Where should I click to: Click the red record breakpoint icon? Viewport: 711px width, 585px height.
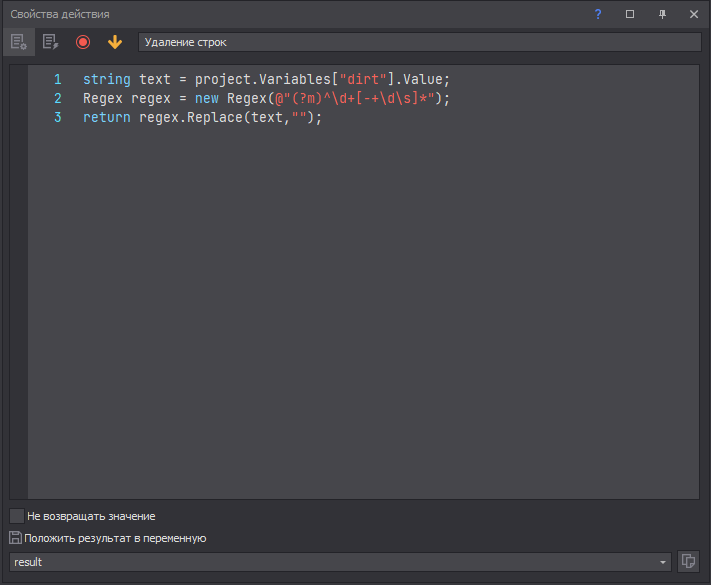pyautogui.click(x=83, y=42)
